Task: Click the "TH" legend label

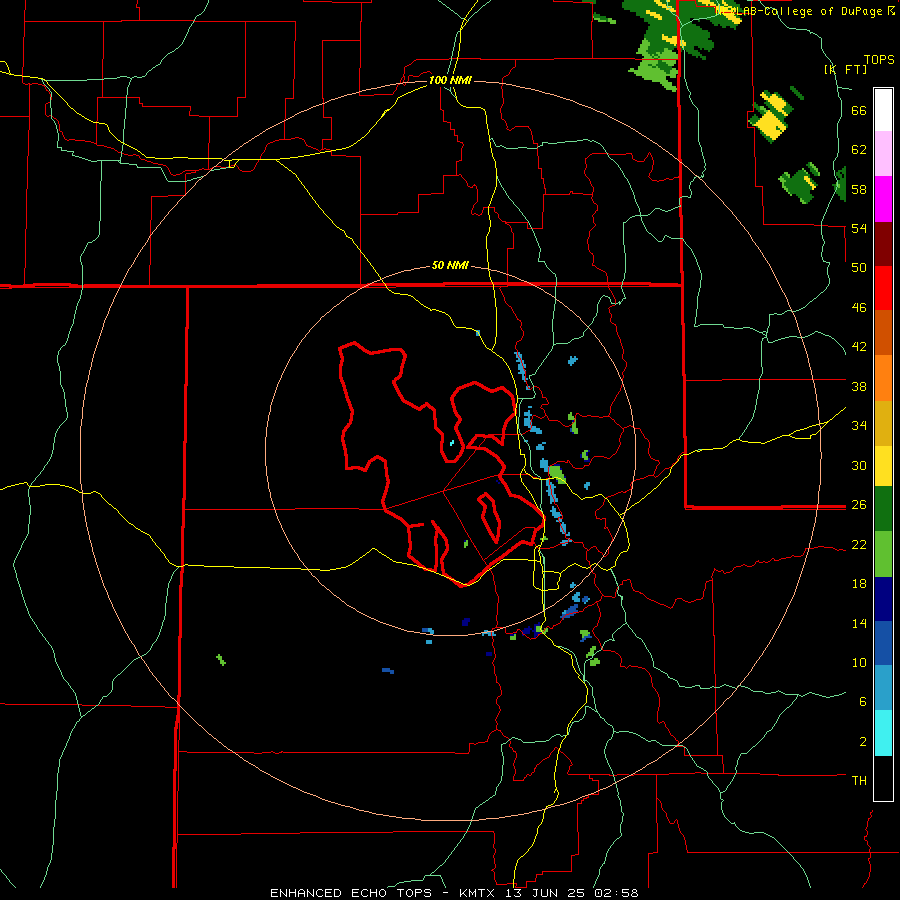Action: (859, 781)
